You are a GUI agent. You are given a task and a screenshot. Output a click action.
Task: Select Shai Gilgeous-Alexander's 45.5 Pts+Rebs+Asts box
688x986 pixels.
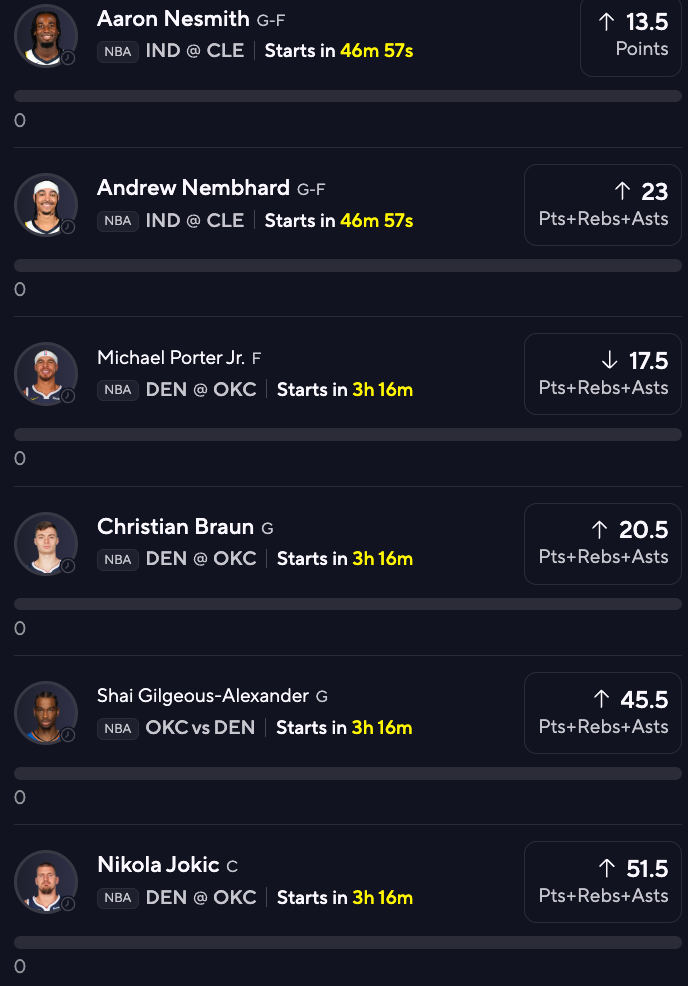pos(603,713)
